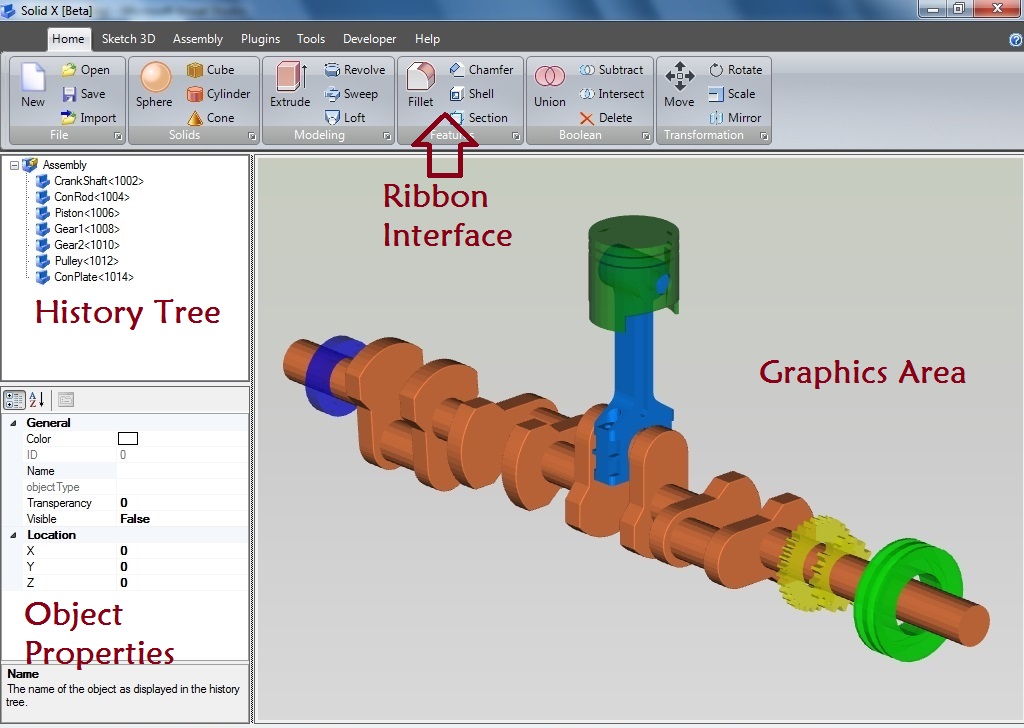Click the Z location value
Image resolution: width=1024 pixels, height=728 pixels.
[182, 583]
